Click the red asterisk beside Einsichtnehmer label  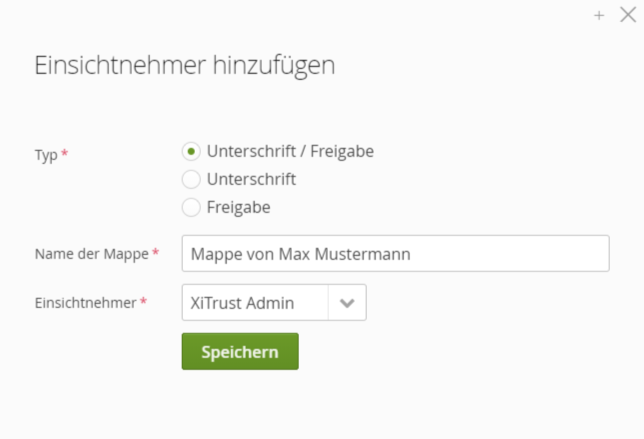[x=143, y=302]
